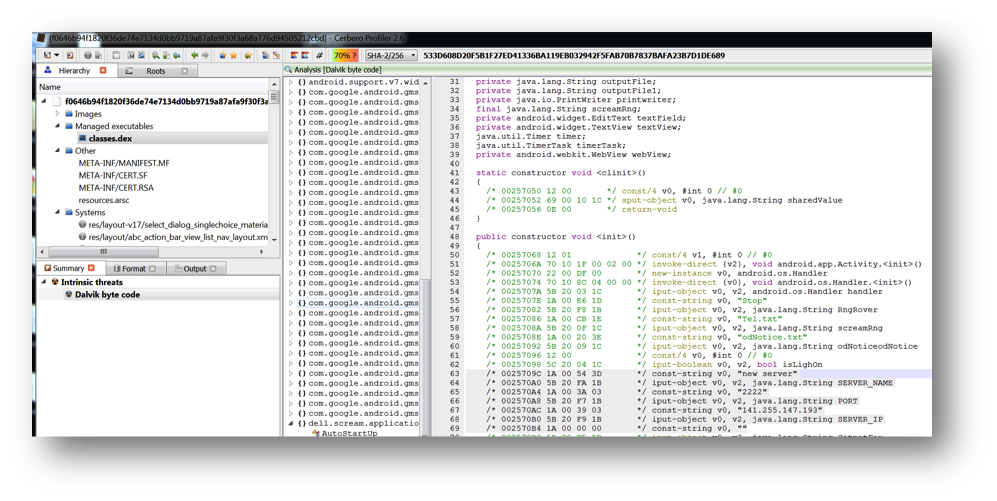This screenshot has width=997, height=501.
Task: Click the empty window layout toolbar icon
Action: tap(116, 55)
